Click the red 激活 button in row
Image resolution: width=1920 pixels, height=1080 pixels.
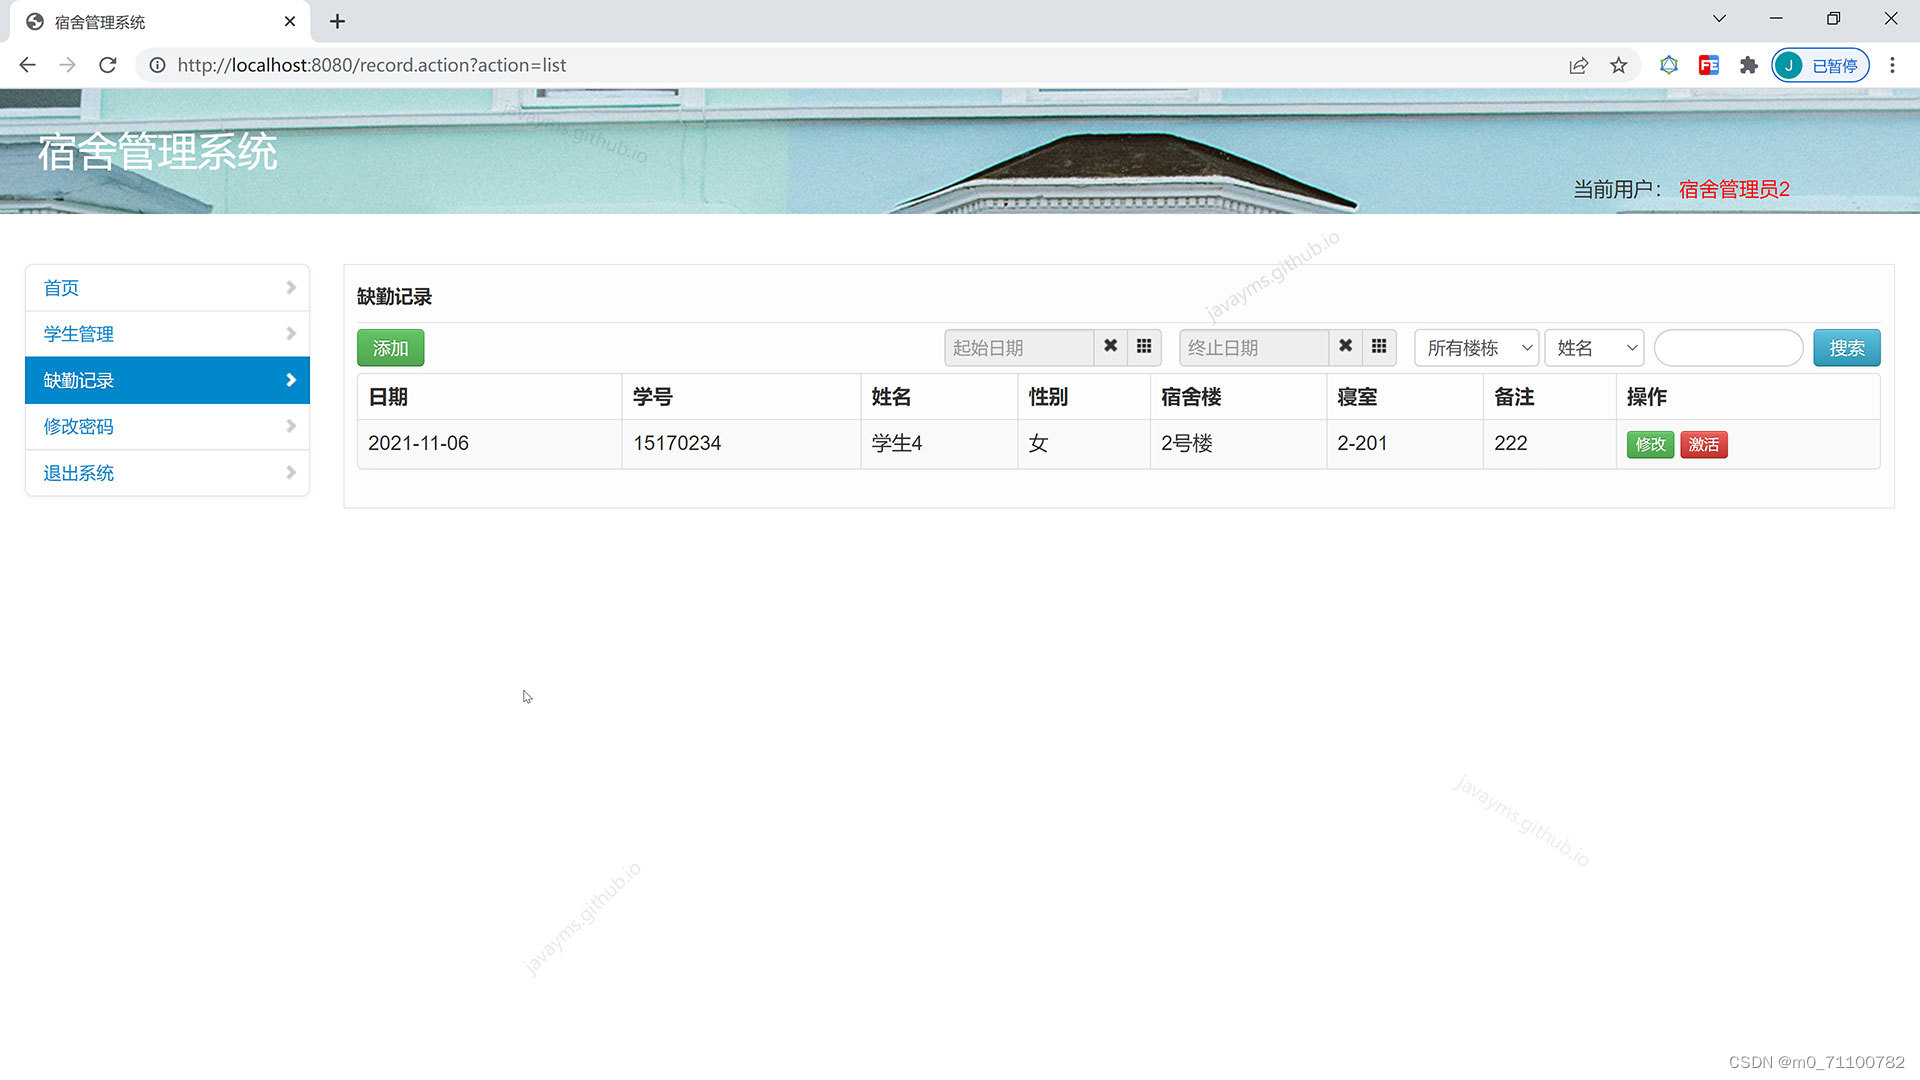[x=1703, y=444]
